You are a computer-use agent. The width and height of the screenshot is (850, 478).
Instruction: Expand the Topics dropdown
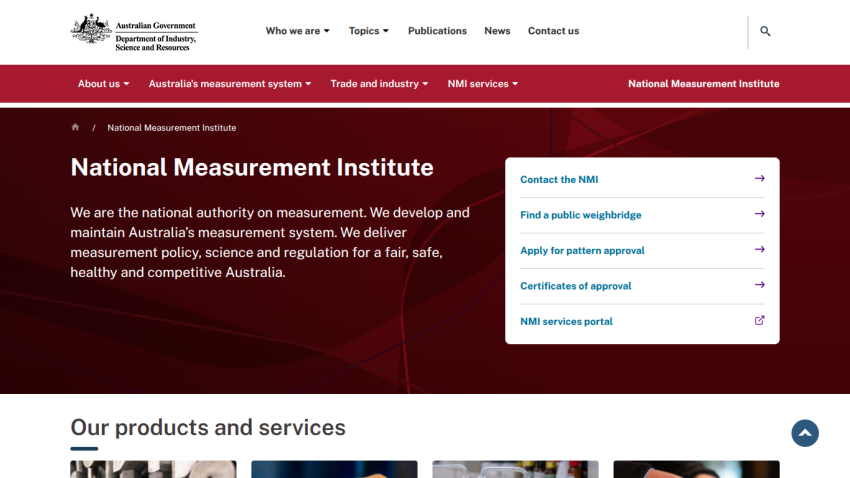pos(369,31)
